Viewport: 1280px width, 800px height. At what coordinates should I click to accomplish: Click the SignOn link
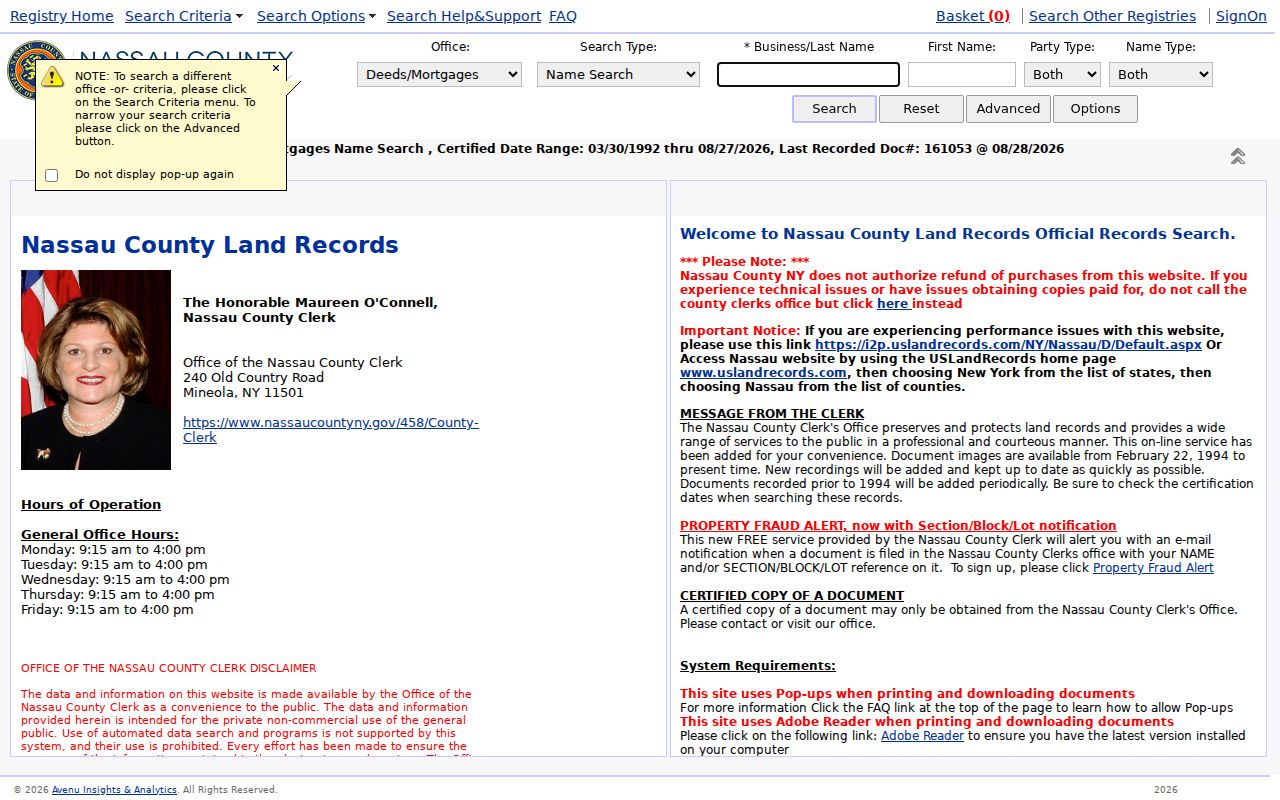pyautogui.click(x=1241, y=16)
